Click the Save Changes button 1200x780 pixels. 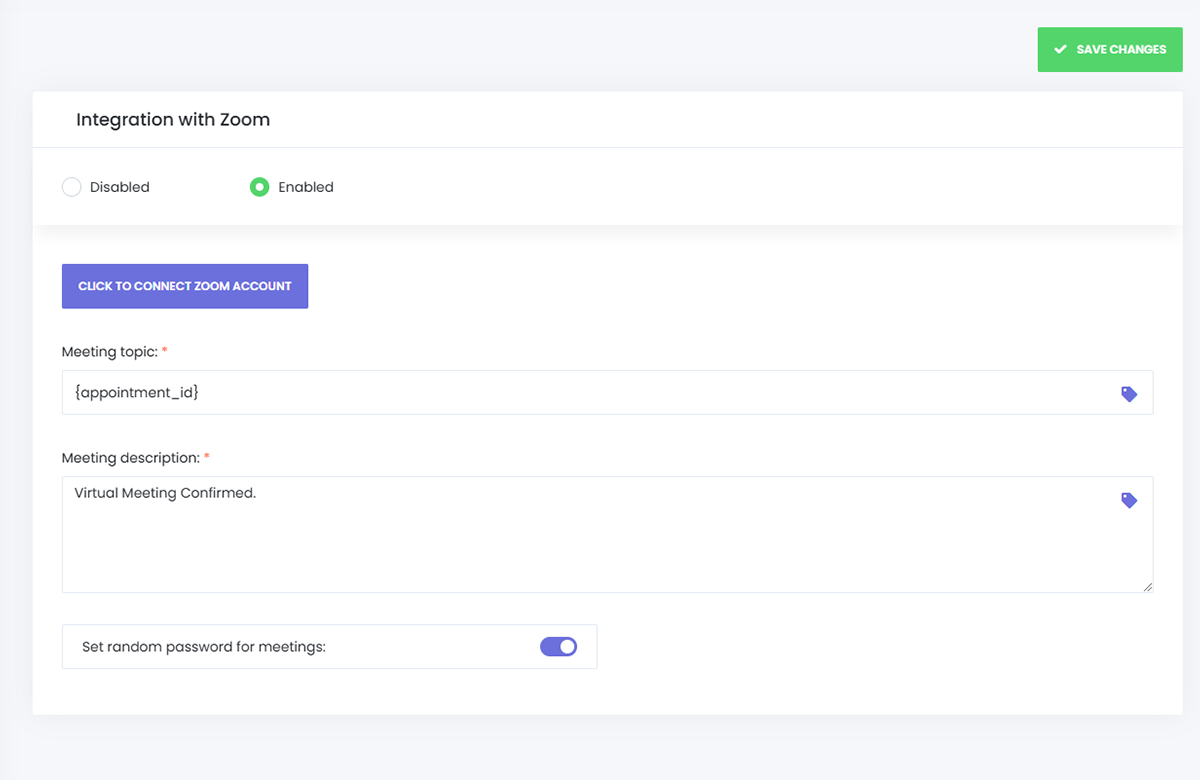1110,49
